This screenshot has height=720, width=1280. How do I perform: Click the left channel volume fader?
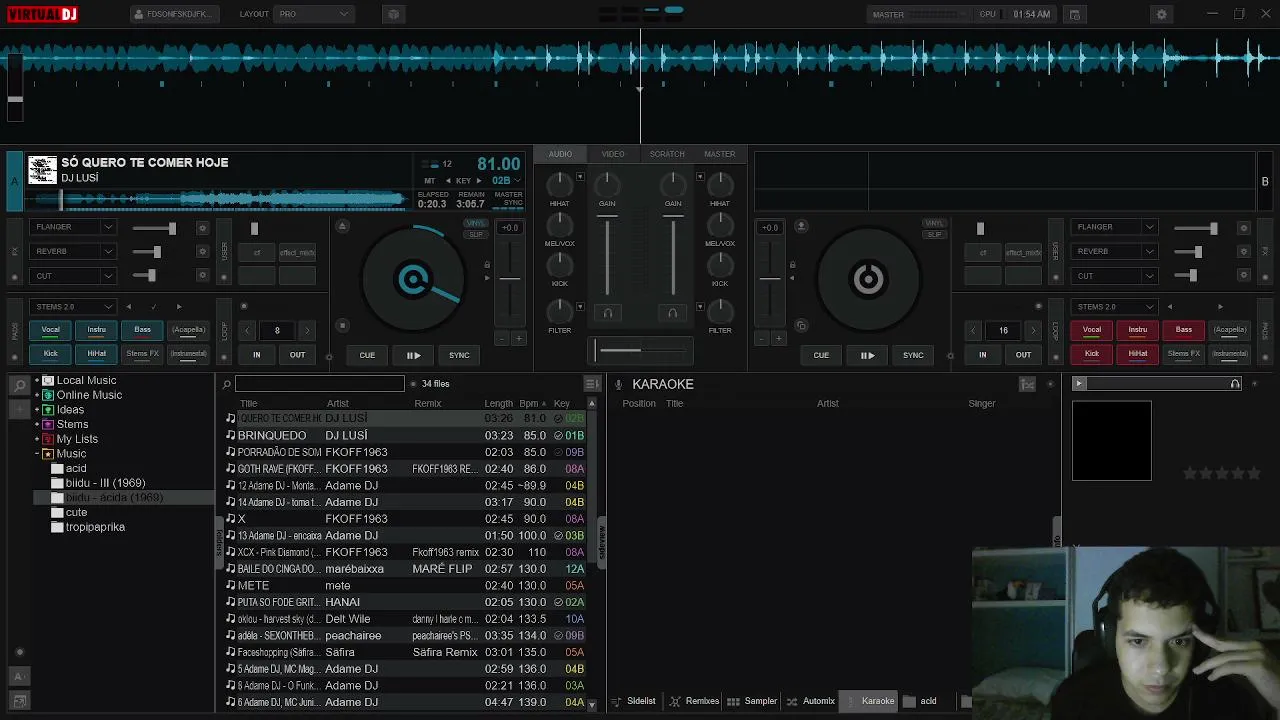coord(607,255)
